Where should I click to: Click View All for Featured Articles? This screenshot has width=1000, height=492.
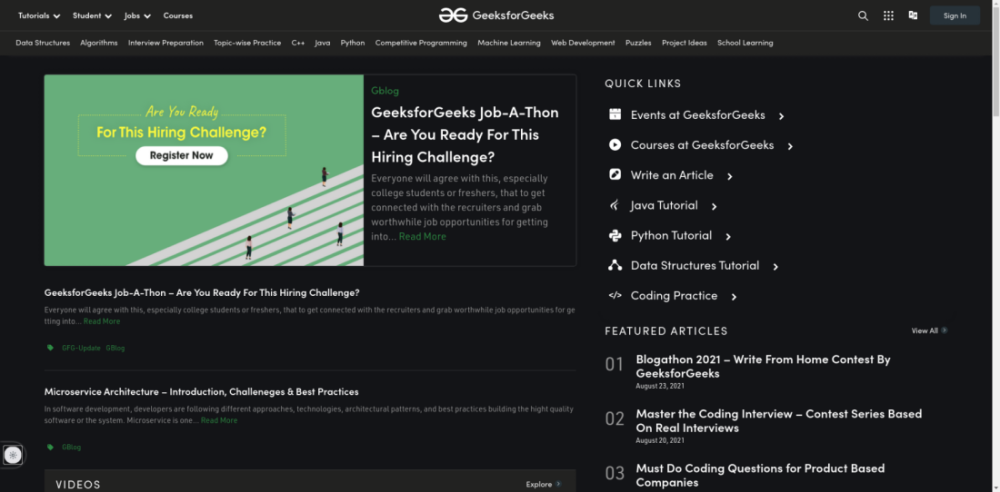[925, 331]
